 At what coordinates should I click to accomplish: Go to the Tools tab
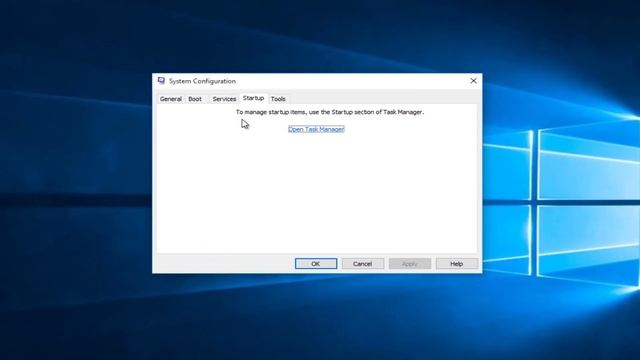[278, 99]
